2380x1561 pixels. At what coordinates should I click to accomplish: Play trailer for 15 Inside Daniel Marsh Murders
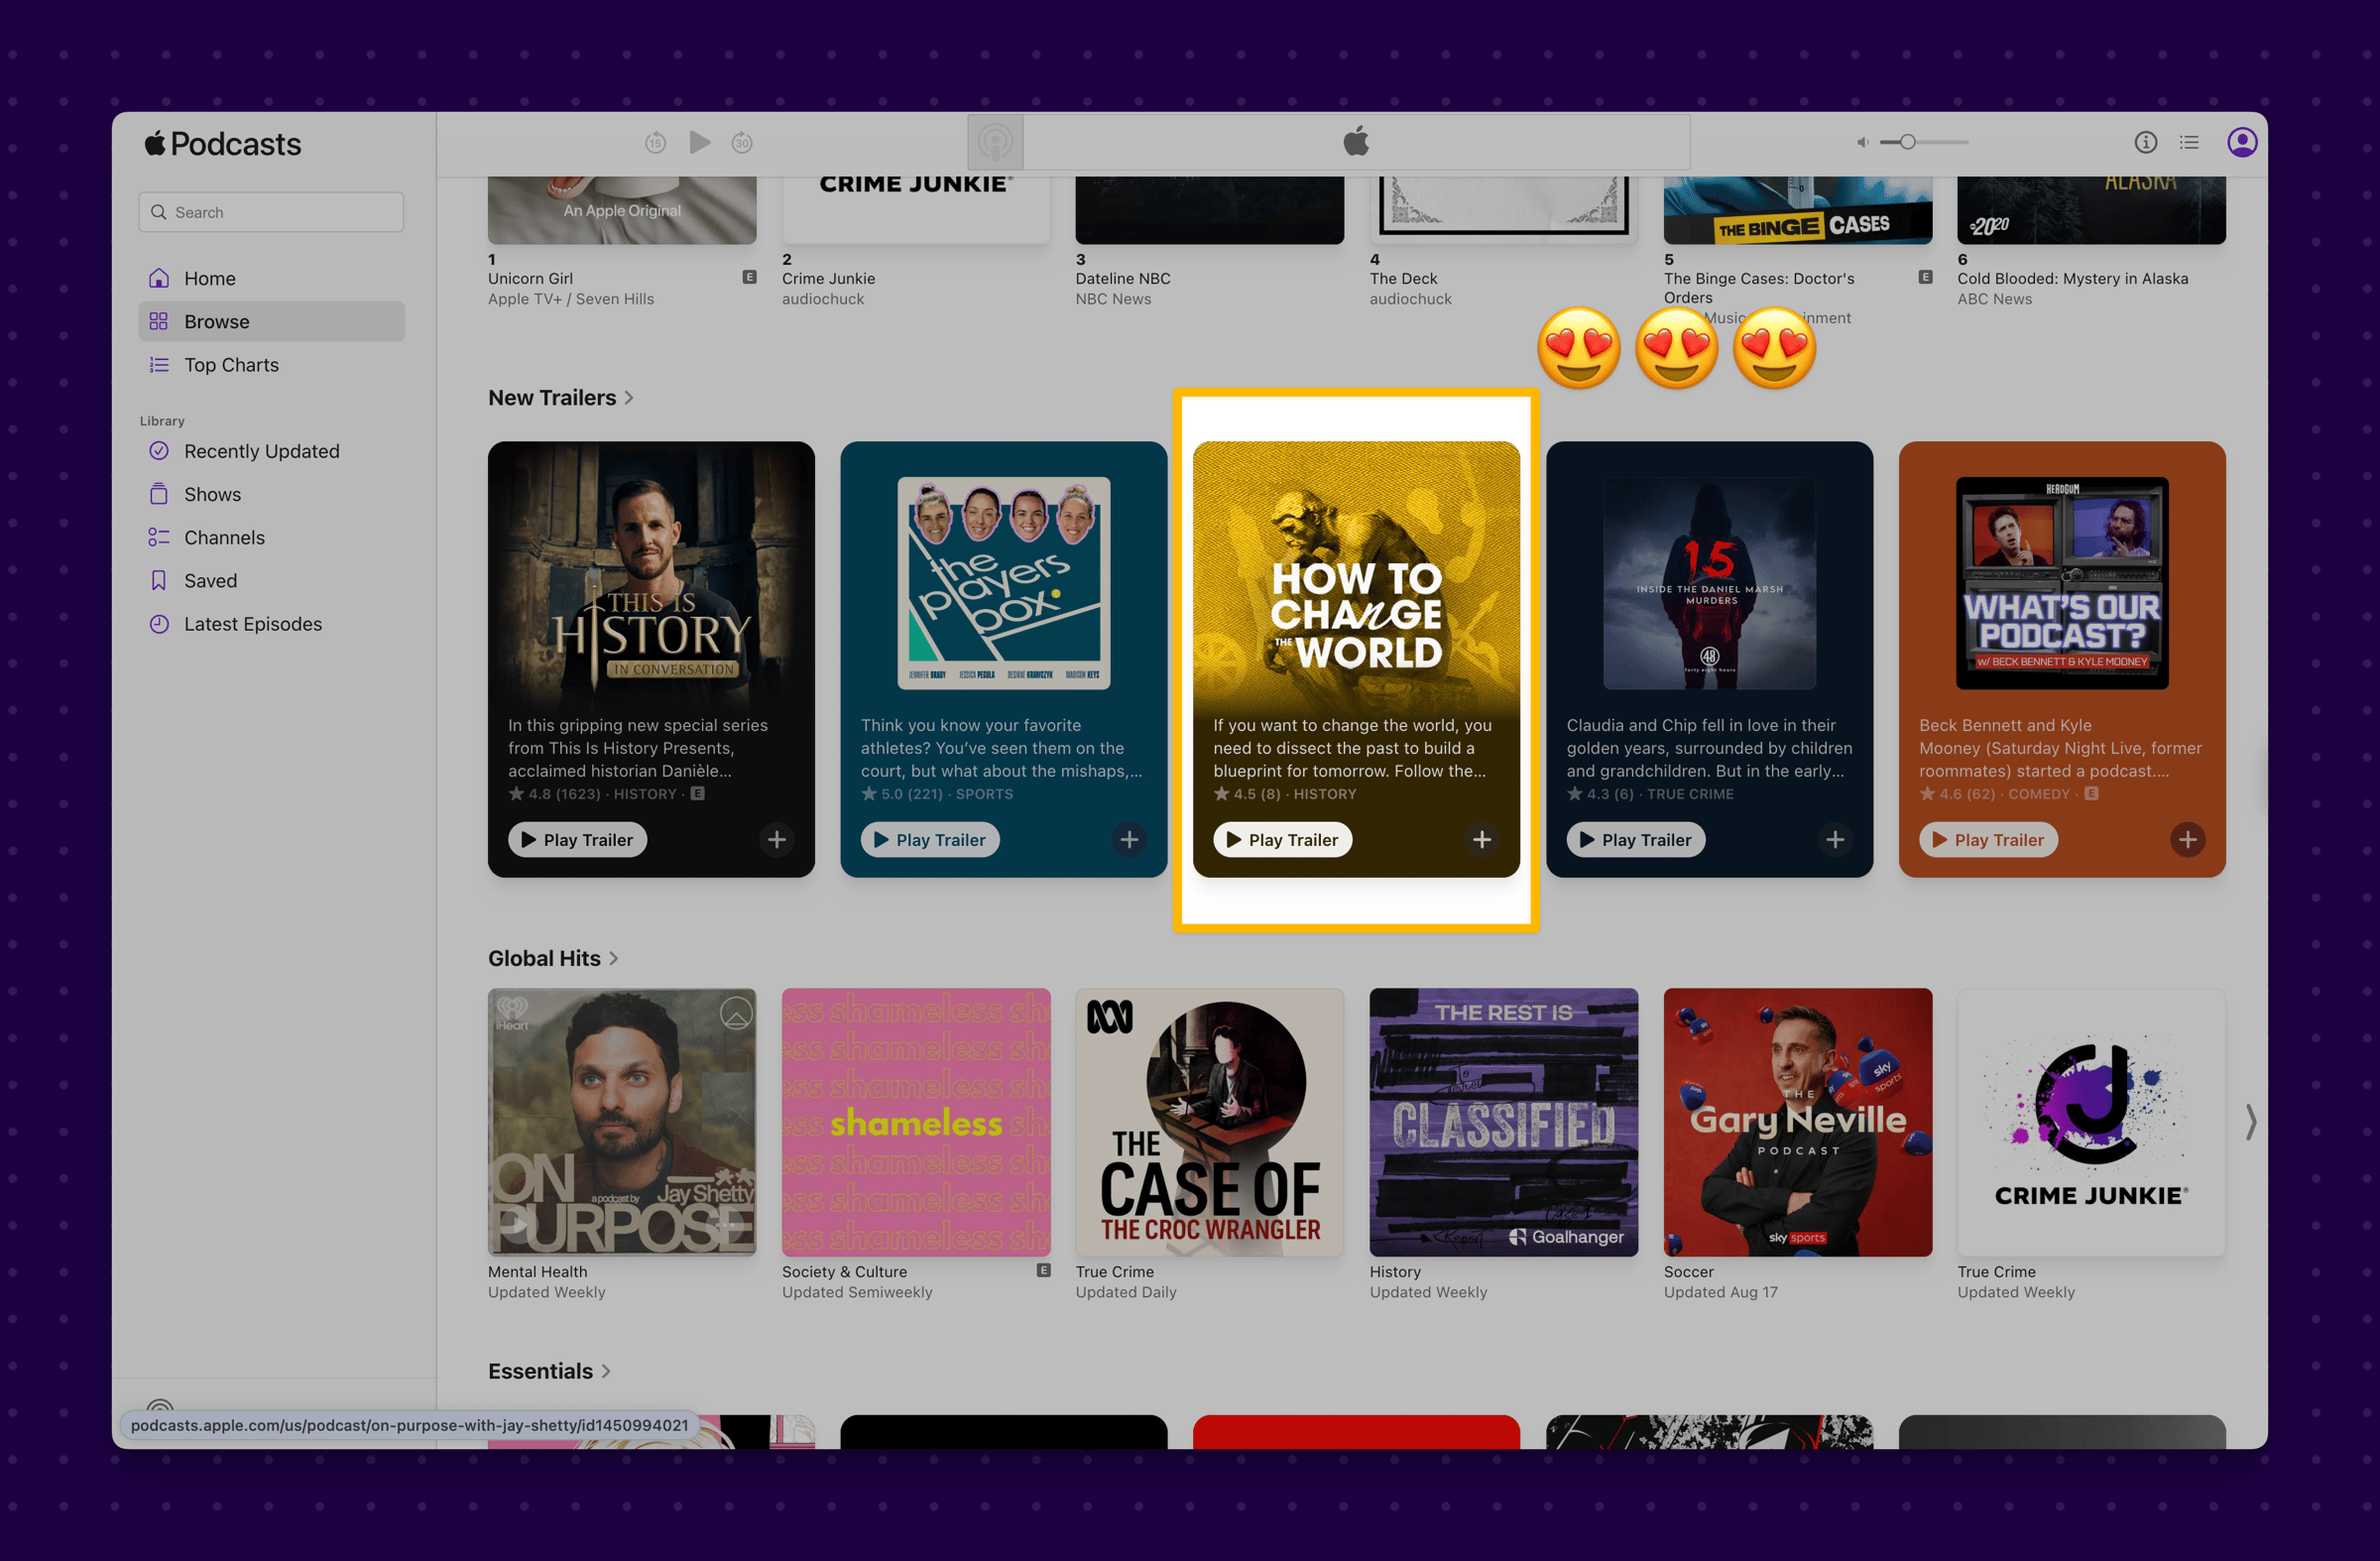1636,840
